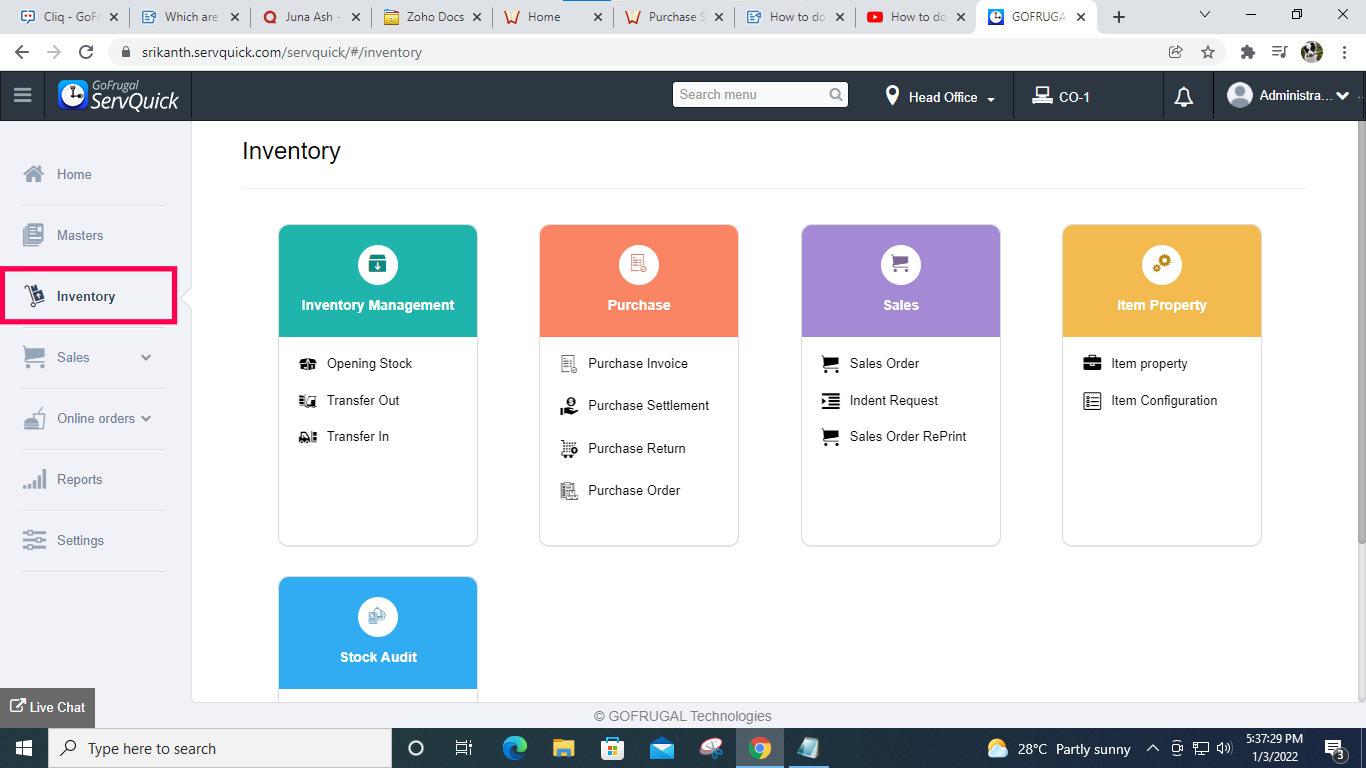Screen dimensions: 1366x768
Task: Click the Administrator avatar icon
Action: point(1240,96)
